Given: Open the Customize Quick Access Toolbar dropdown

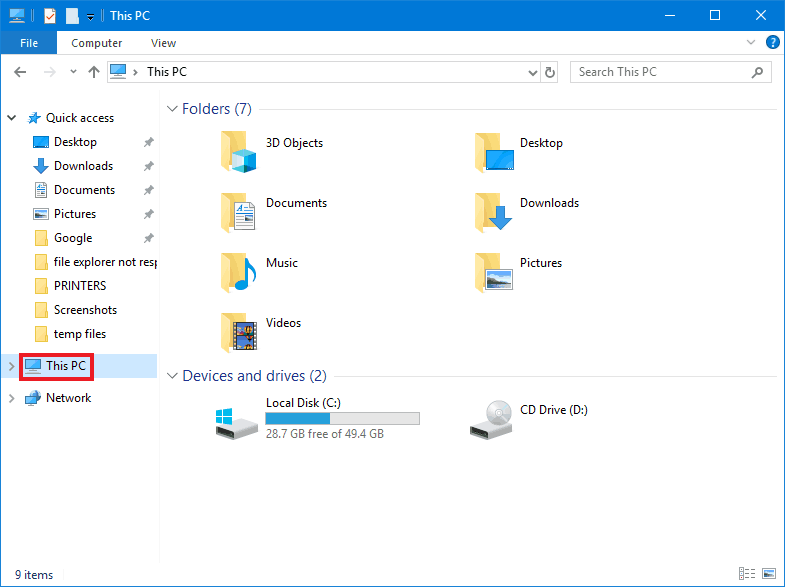Looking at the screenshot, I should coord(90,17).
